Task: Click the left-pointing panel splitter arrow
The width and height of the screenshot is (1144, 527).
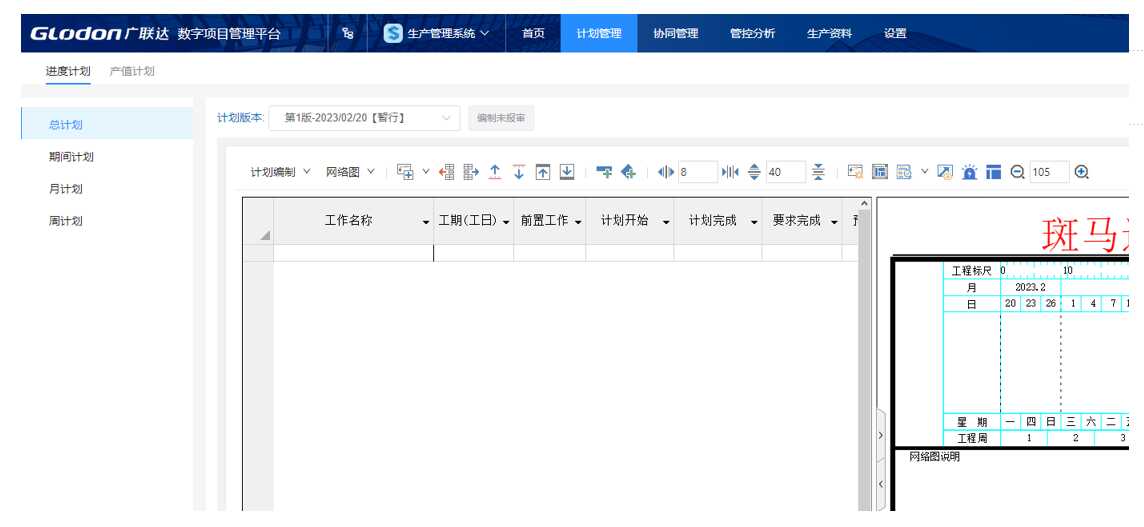Action: point(881,484)
